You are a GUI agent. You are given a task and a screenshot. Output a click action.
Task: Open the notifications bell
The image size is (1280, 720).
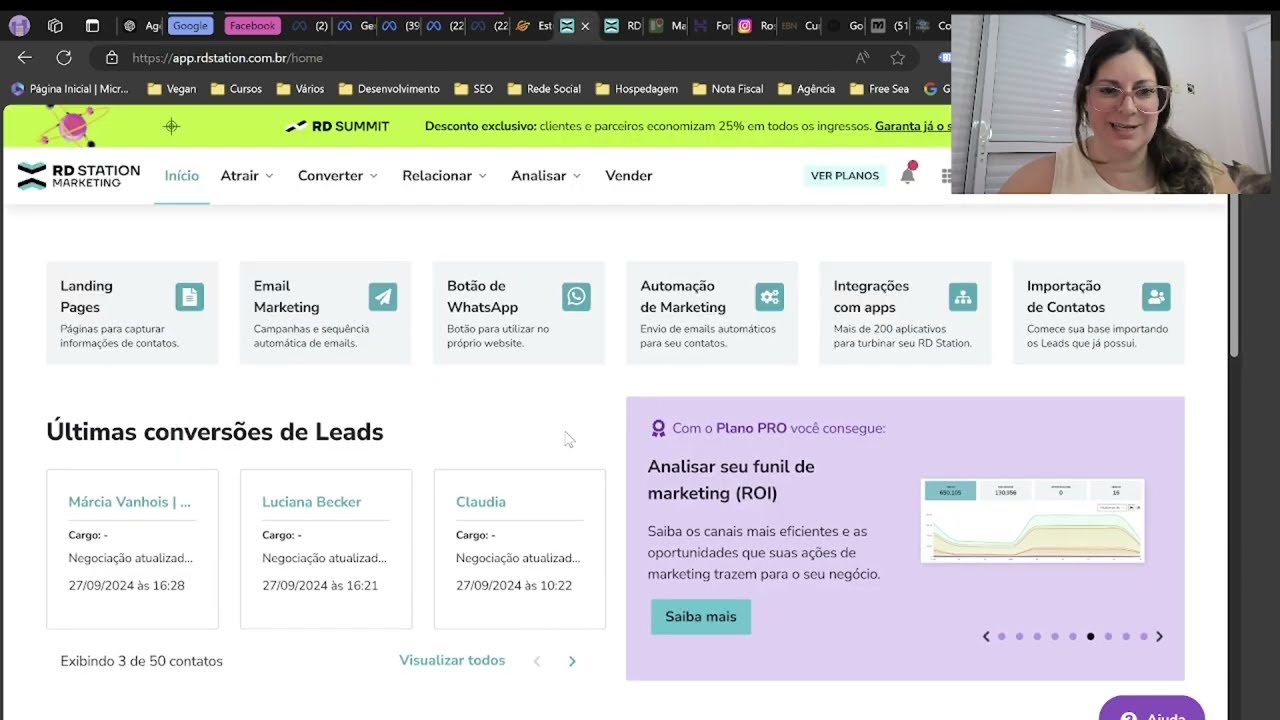point(907,175)
